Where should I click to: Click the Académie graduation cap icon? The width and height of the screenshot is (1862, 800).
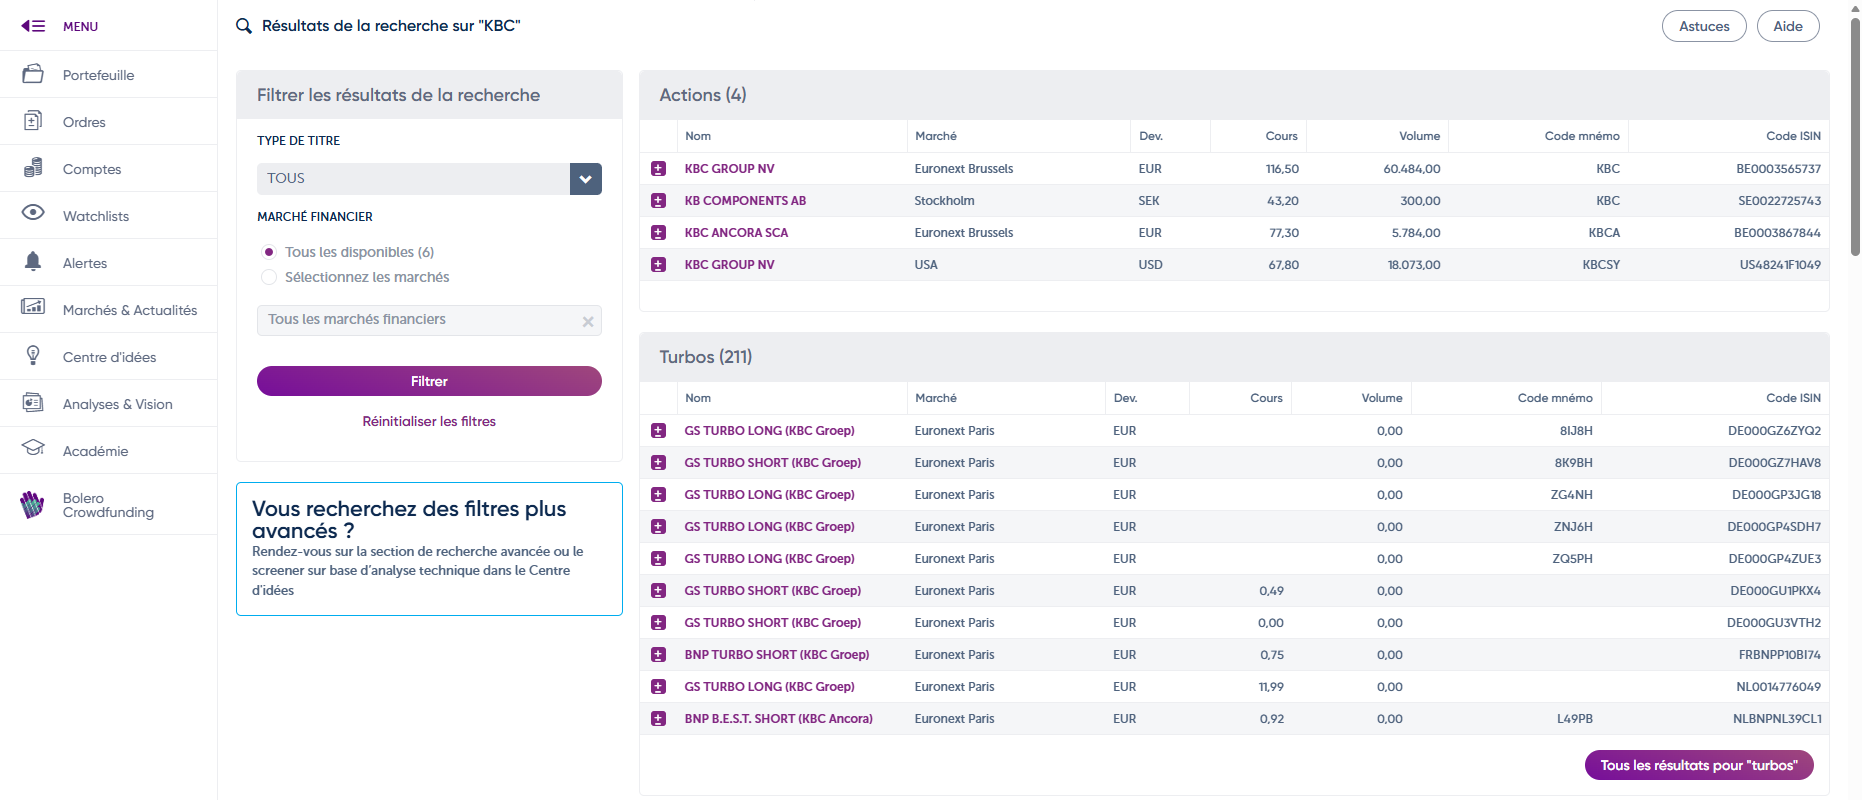pyautogui.click(x=33, y=448)
